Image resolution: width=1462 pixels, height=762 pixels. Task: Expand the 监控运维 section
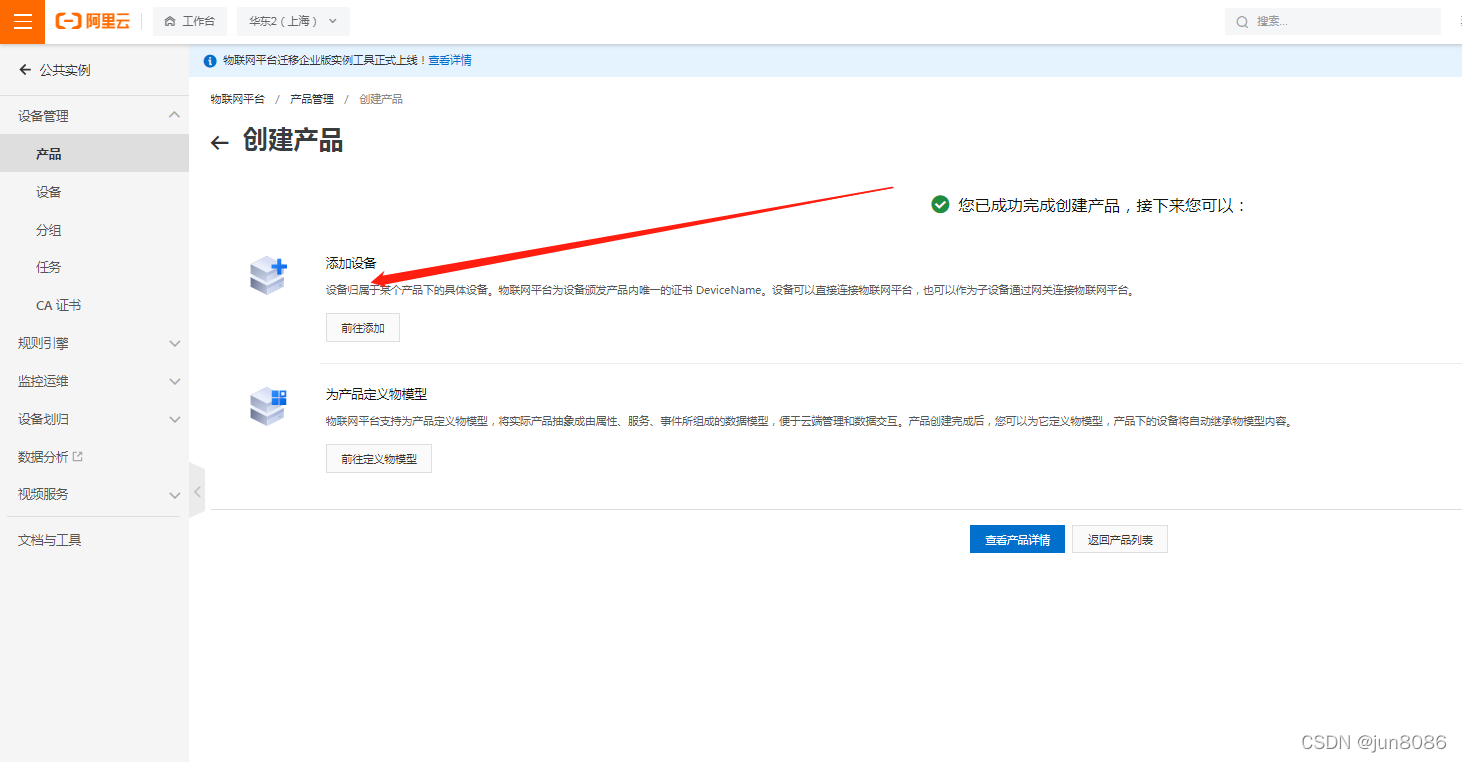(x=94, y=380)
